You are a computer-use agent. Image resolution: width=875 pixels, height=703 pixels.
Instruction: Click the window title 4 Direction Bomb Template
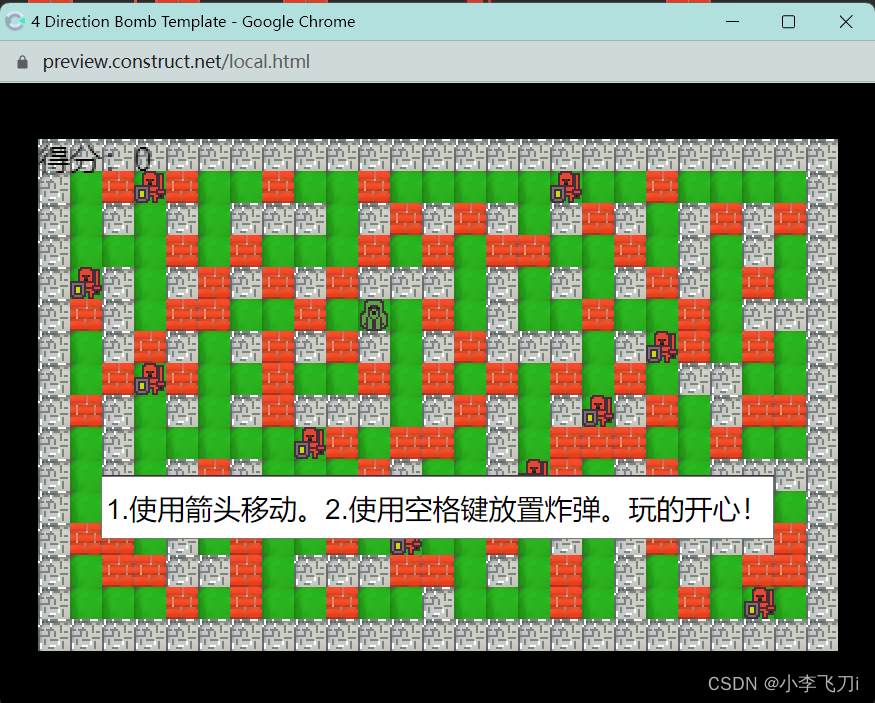129,22
